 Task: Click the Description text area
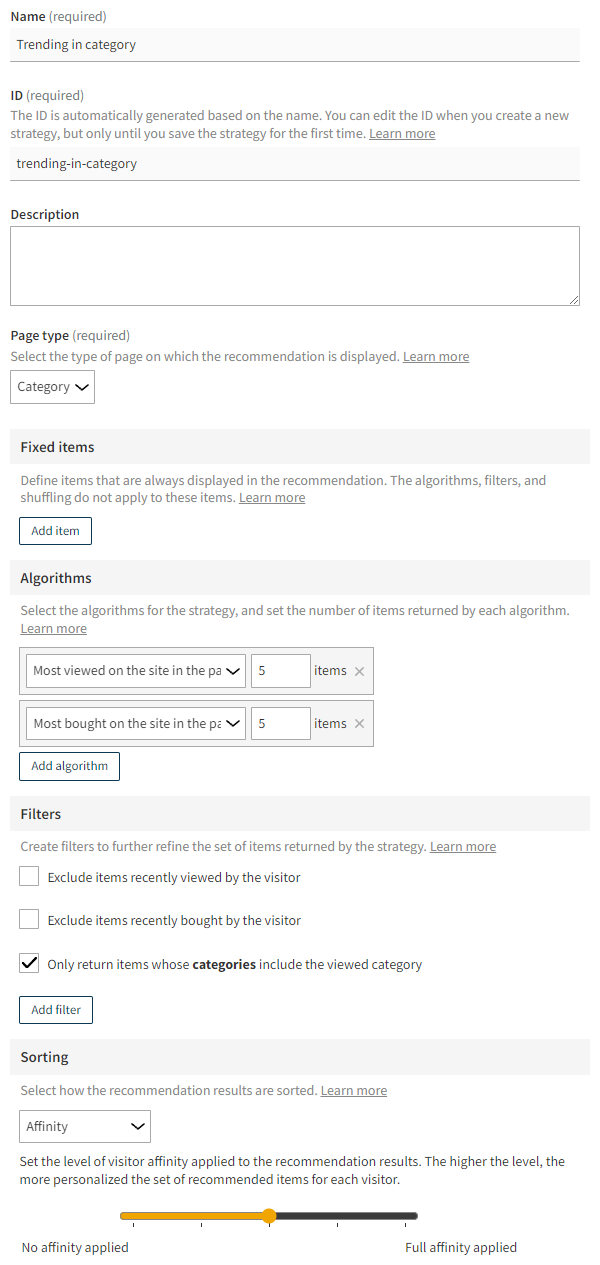295,265
